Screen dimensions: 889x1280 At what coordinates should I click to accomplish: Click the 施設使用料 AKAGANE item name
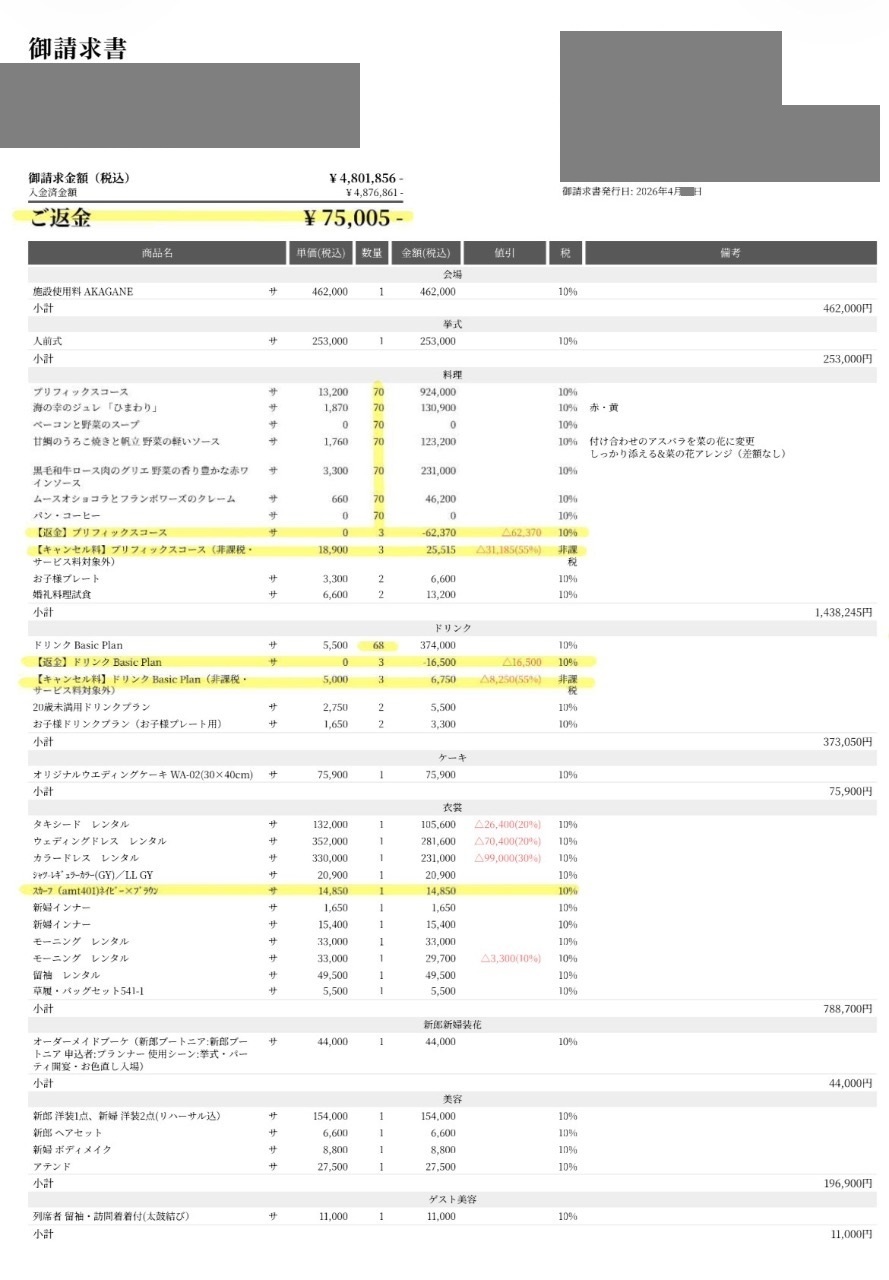(83, 292)
